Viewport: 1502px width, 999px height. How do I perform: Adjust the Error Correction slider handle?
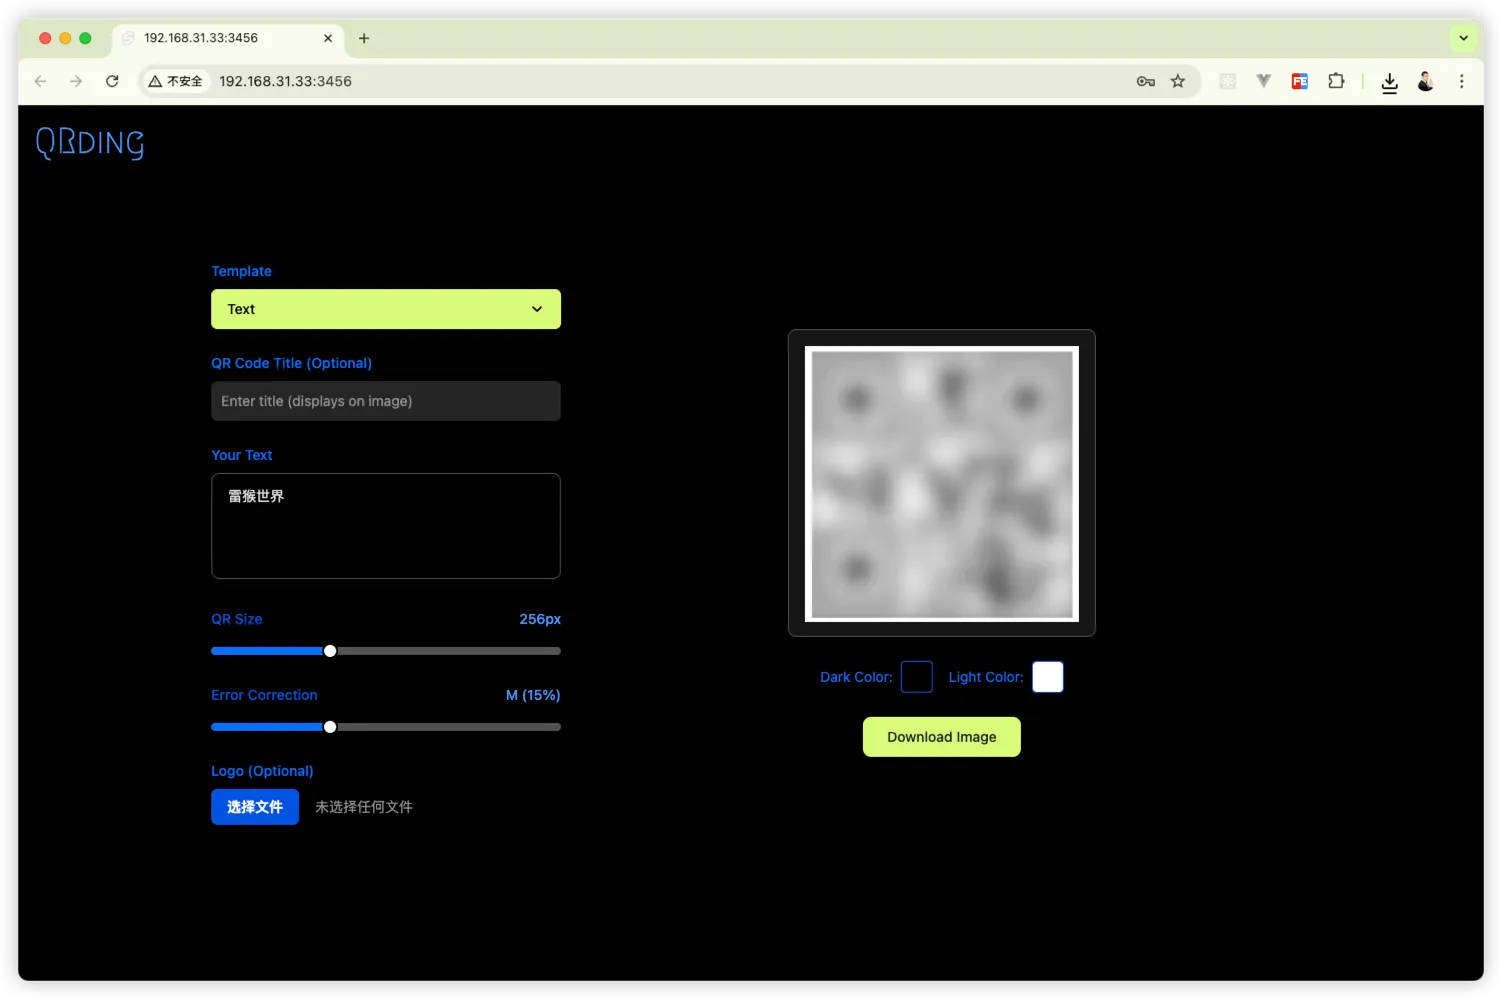(x=330, y=727)
